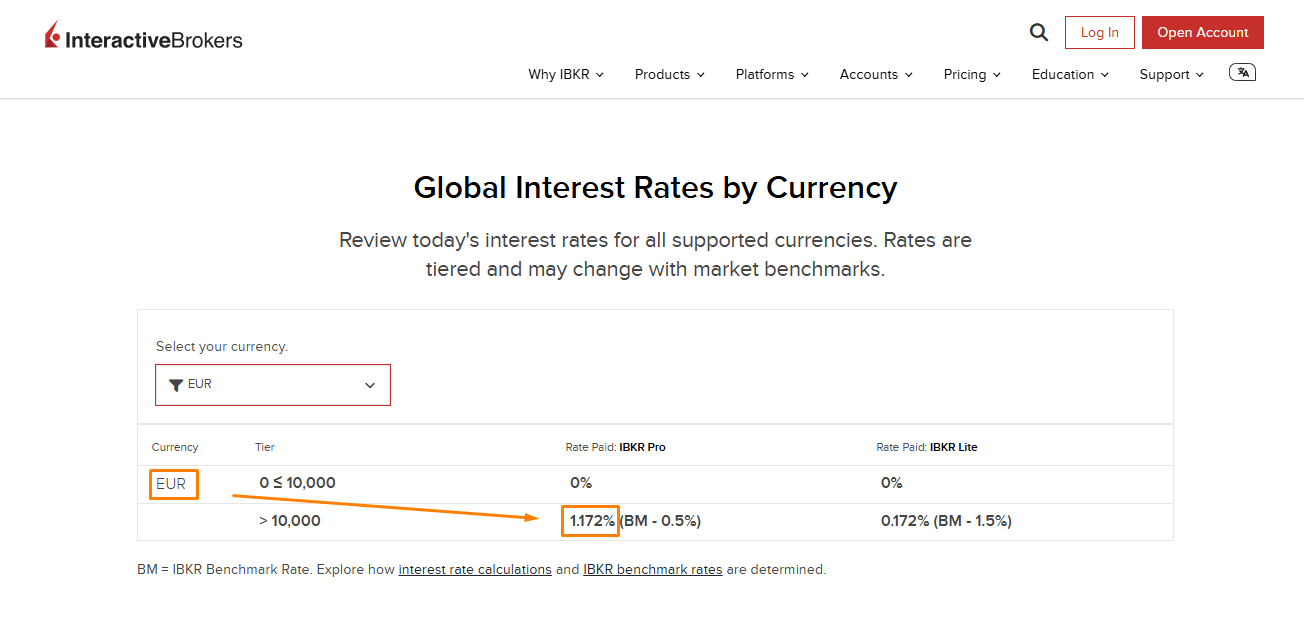Open the Accounts menu
1304x639 pixels.
click(x=876, y=74)
